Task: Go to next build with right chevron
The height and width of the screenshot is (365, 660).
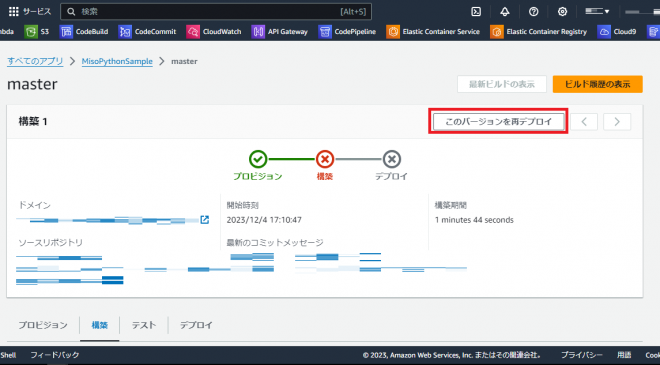Action: pos(617,122)
